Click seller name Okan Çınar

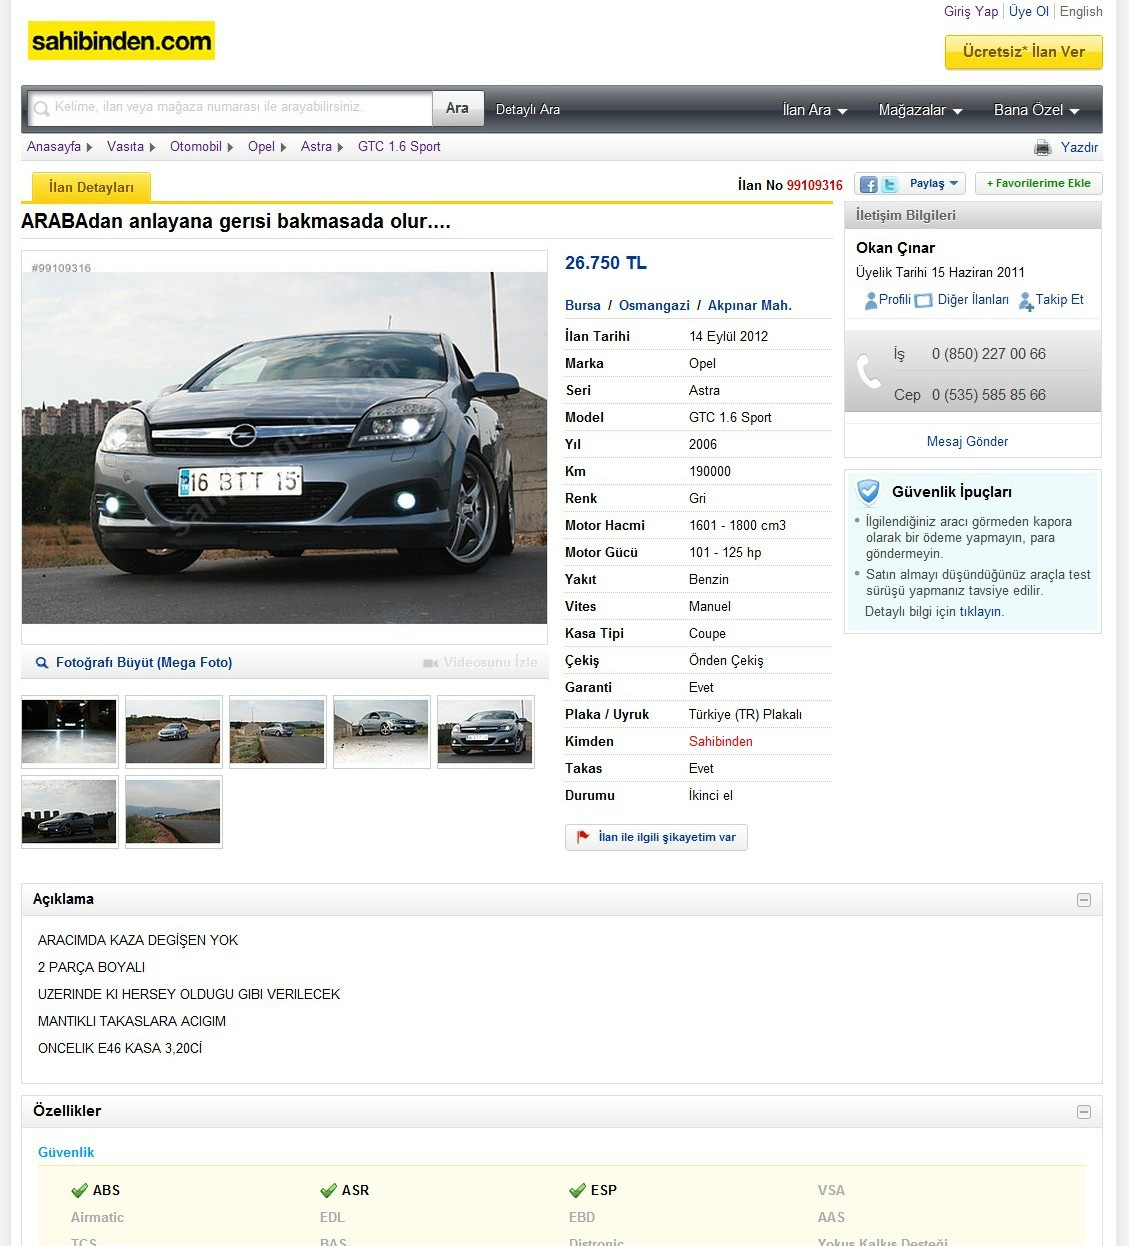pos(895,247)
